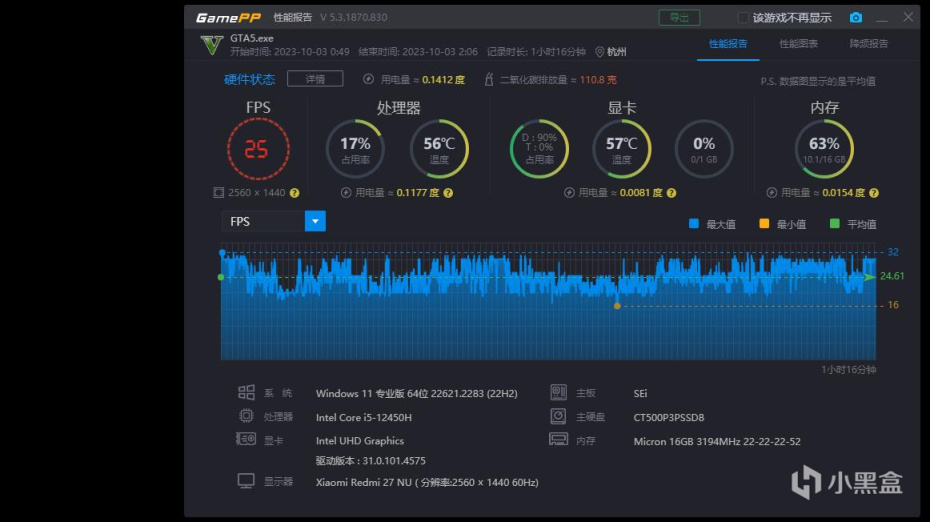Click the red FPS 25 gauge
The image size is (930, 522).
(x=258, y=148)
